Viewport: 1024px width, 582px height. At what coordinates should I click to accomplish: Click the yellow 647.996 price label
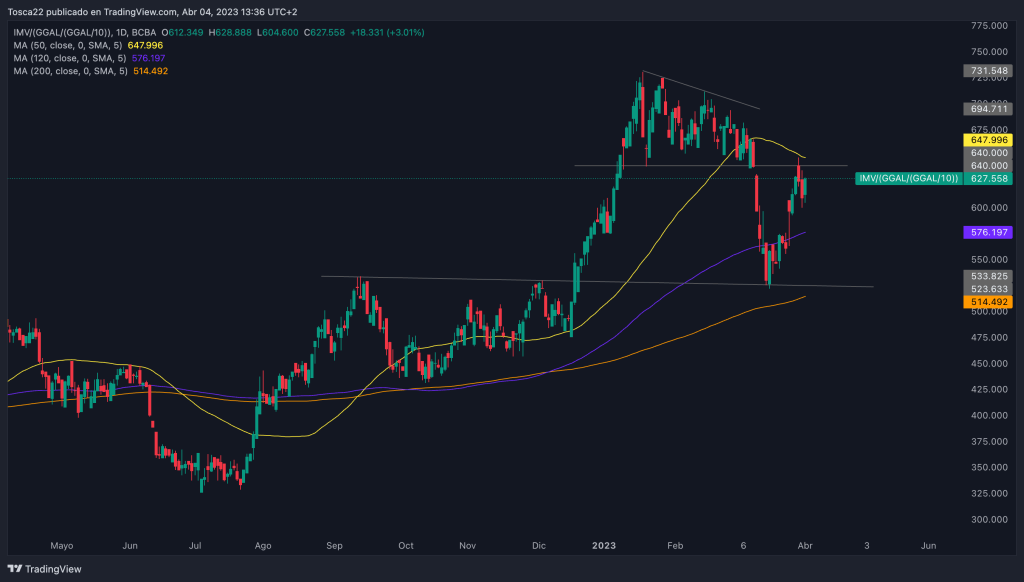985,140
